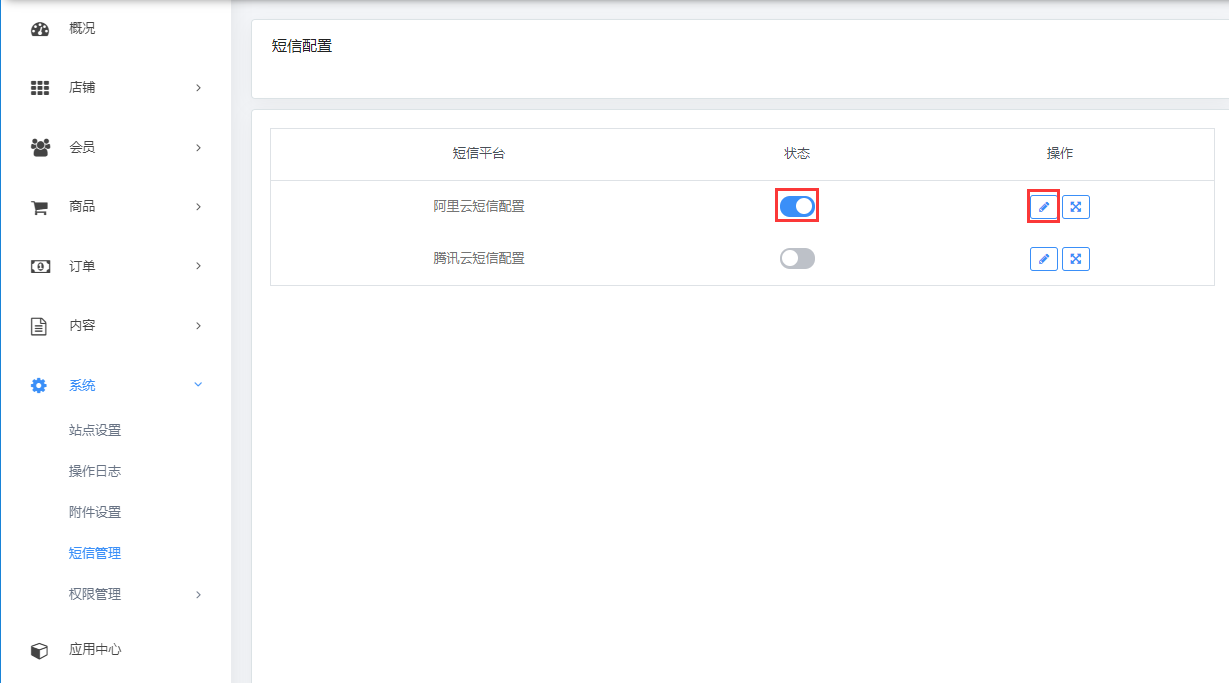Viewport: 1229px width, 683px height.
Task: Click the 系统 gear icon
Action: [x=39, y=386]
